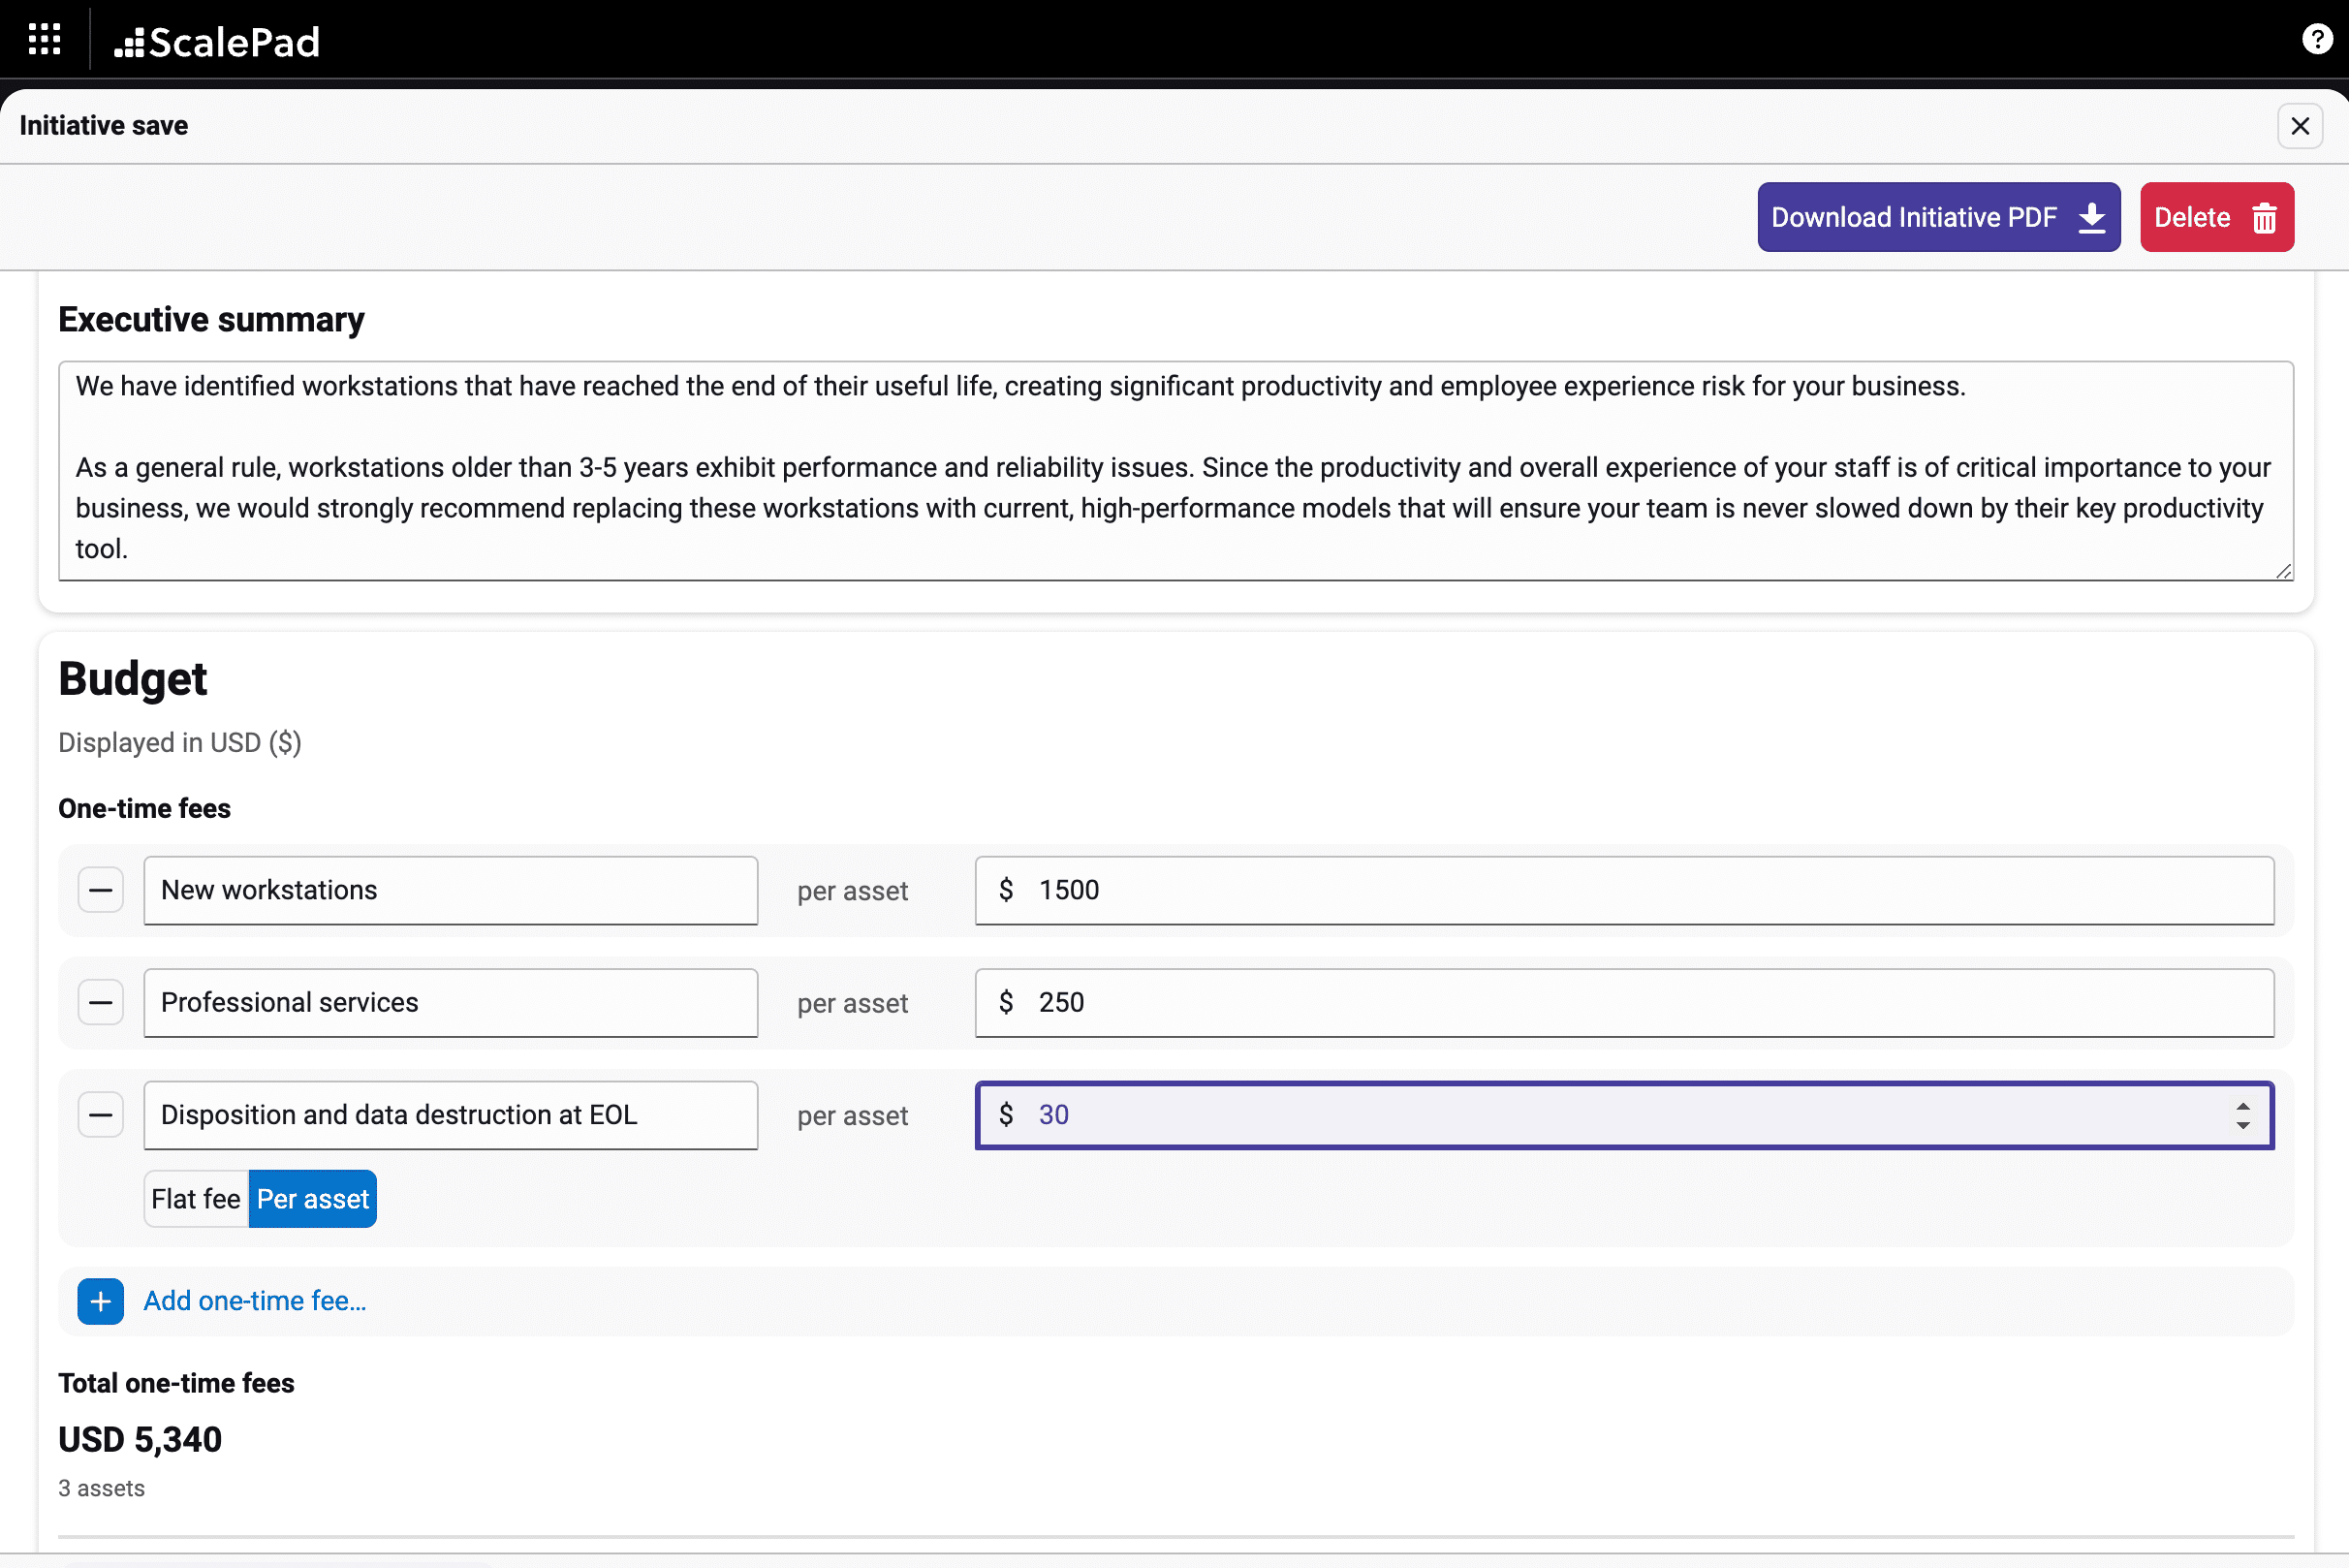Select the Per asset option
2349x1568 pixels.
(313, 1199)
